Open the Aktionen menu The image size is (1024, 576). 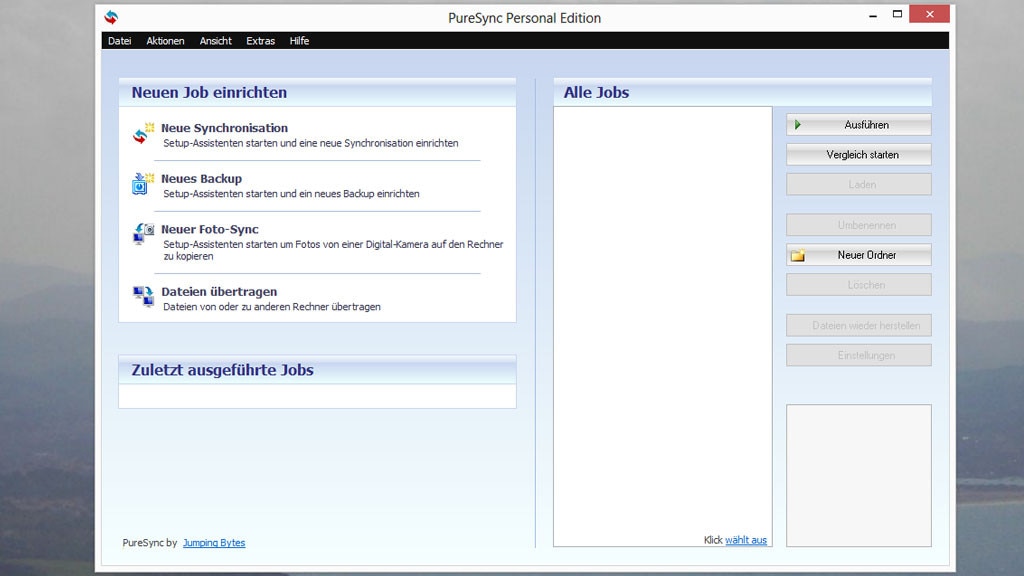tap(165, 40)
